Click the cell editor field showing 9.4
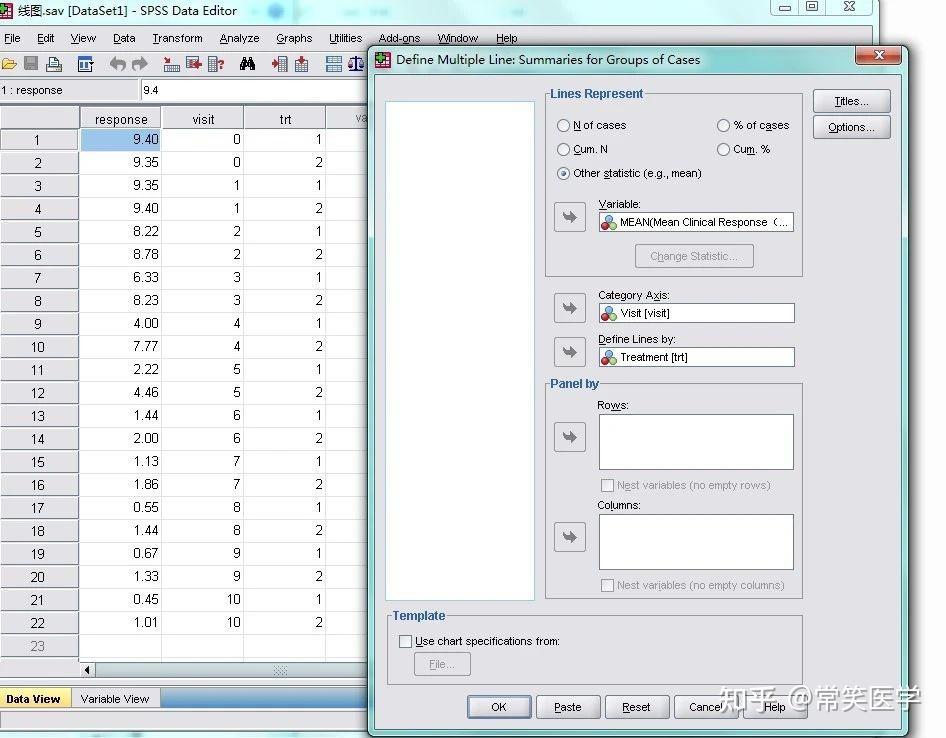 coord(253,90)
